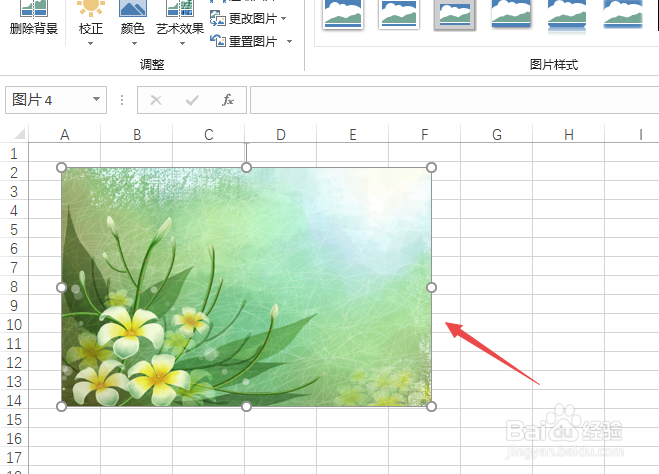Image resolution: width=659 pixels, height=474 pixels.
Task: Click inside the formula bar input
Action: 454,100
